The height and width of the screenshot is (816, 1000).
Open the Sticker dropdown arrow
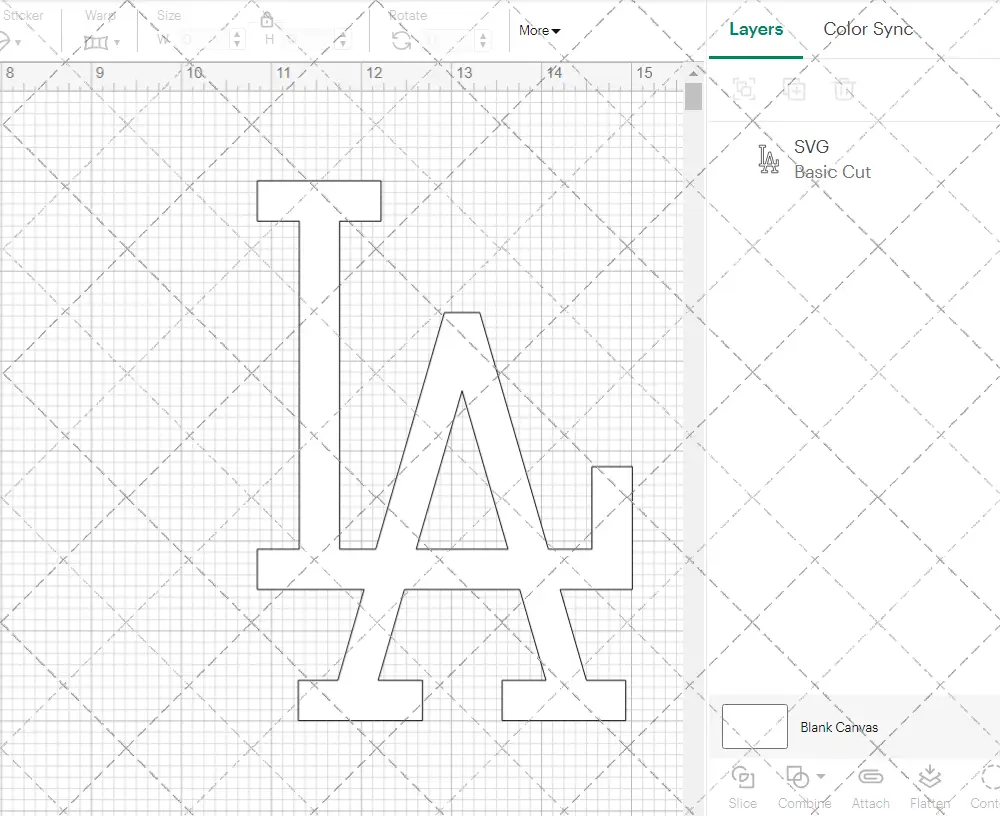point(18,42)
